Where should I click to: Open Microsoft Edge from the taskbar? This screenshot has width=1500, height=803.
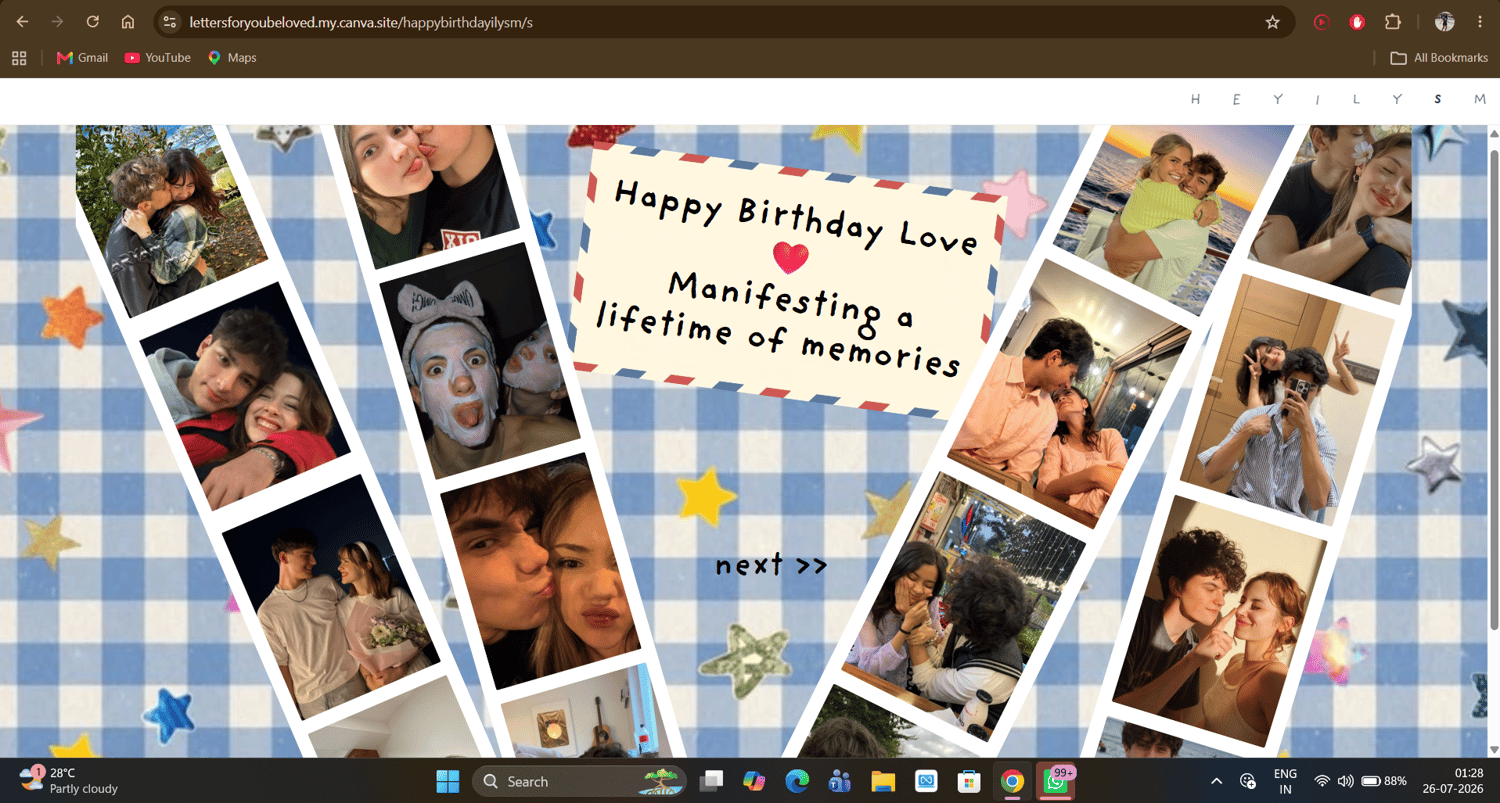click(797, 781)
